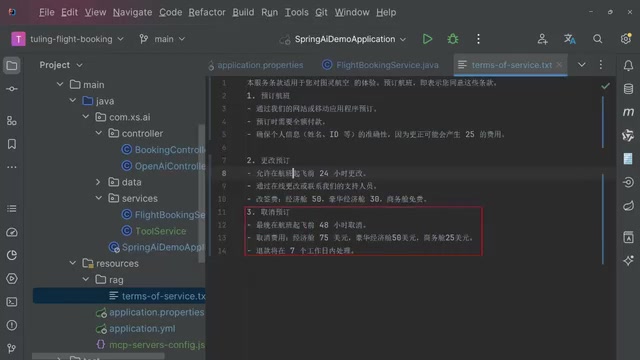This screenshot has height=360, width=640.
Task: Open the main branch dropdown
Action: pyautogui.click(x=162, y=39)
